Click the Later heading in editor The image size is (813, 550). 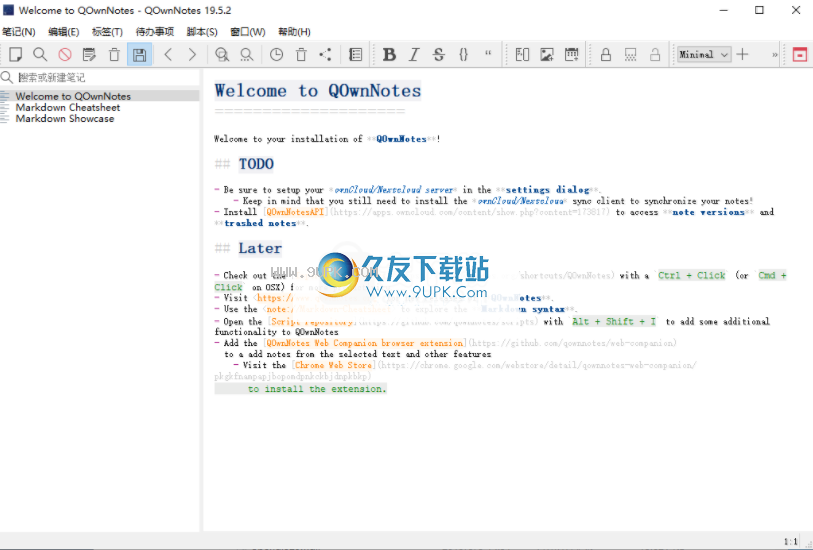[x=260, y=248]
